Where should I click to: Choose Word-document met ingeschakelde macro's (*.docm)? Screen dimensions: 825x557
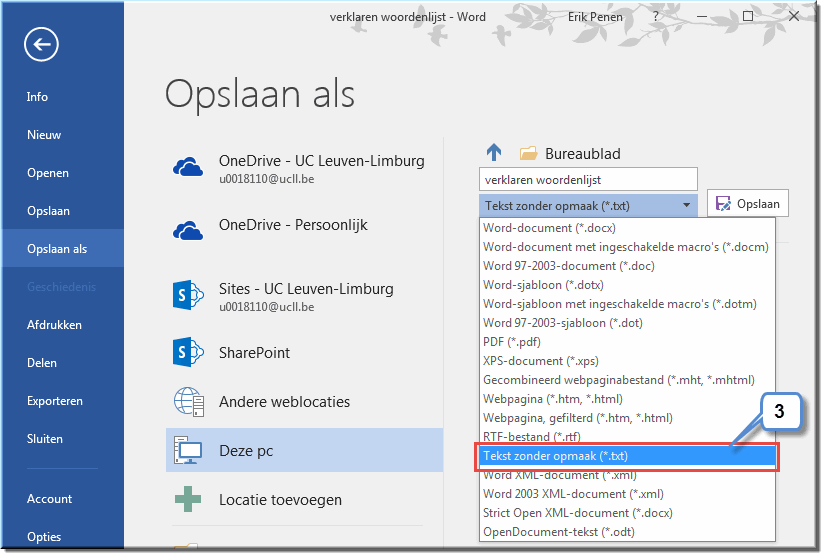pyautogui.click(x=627, y=247)
